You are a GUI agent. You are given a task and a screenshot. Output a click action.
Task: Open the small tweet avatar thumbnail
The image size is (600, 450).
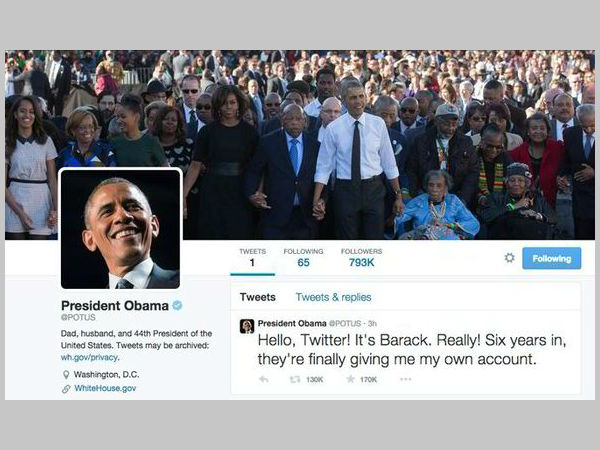[x=247, y=326]
